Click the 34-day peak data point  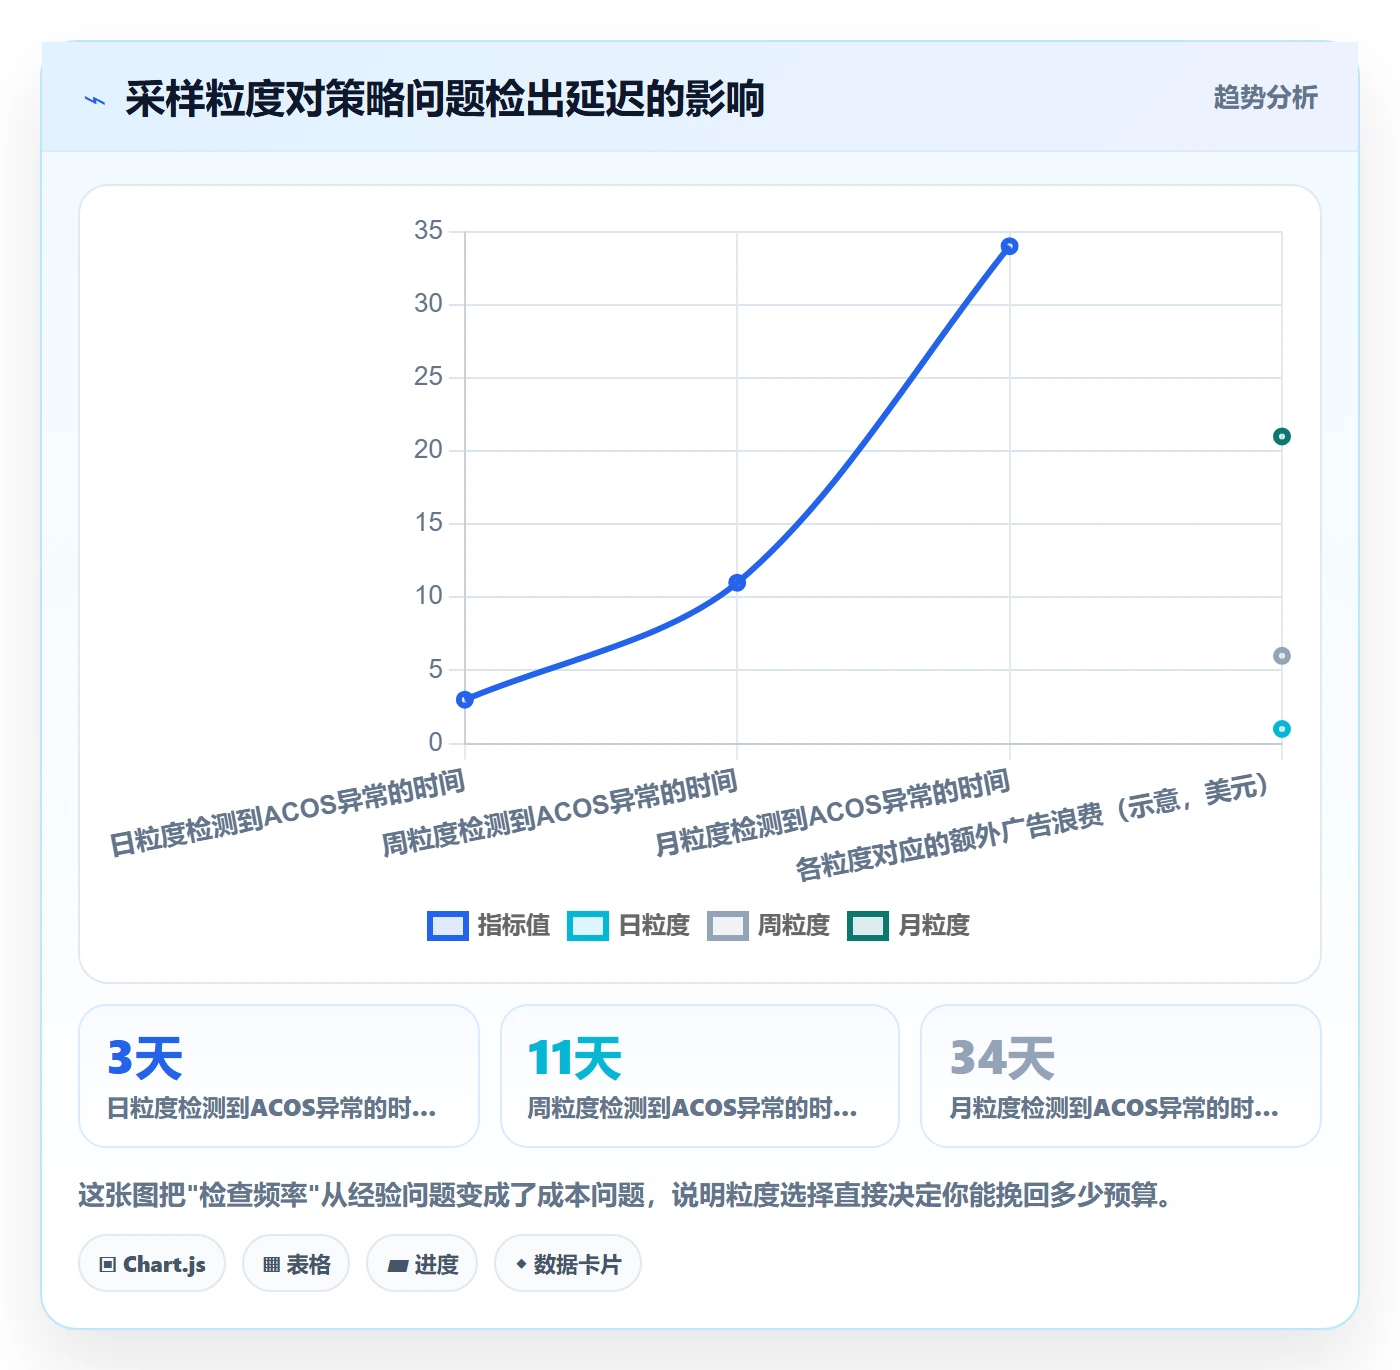pyautogui.click(x=1009, y=246)
